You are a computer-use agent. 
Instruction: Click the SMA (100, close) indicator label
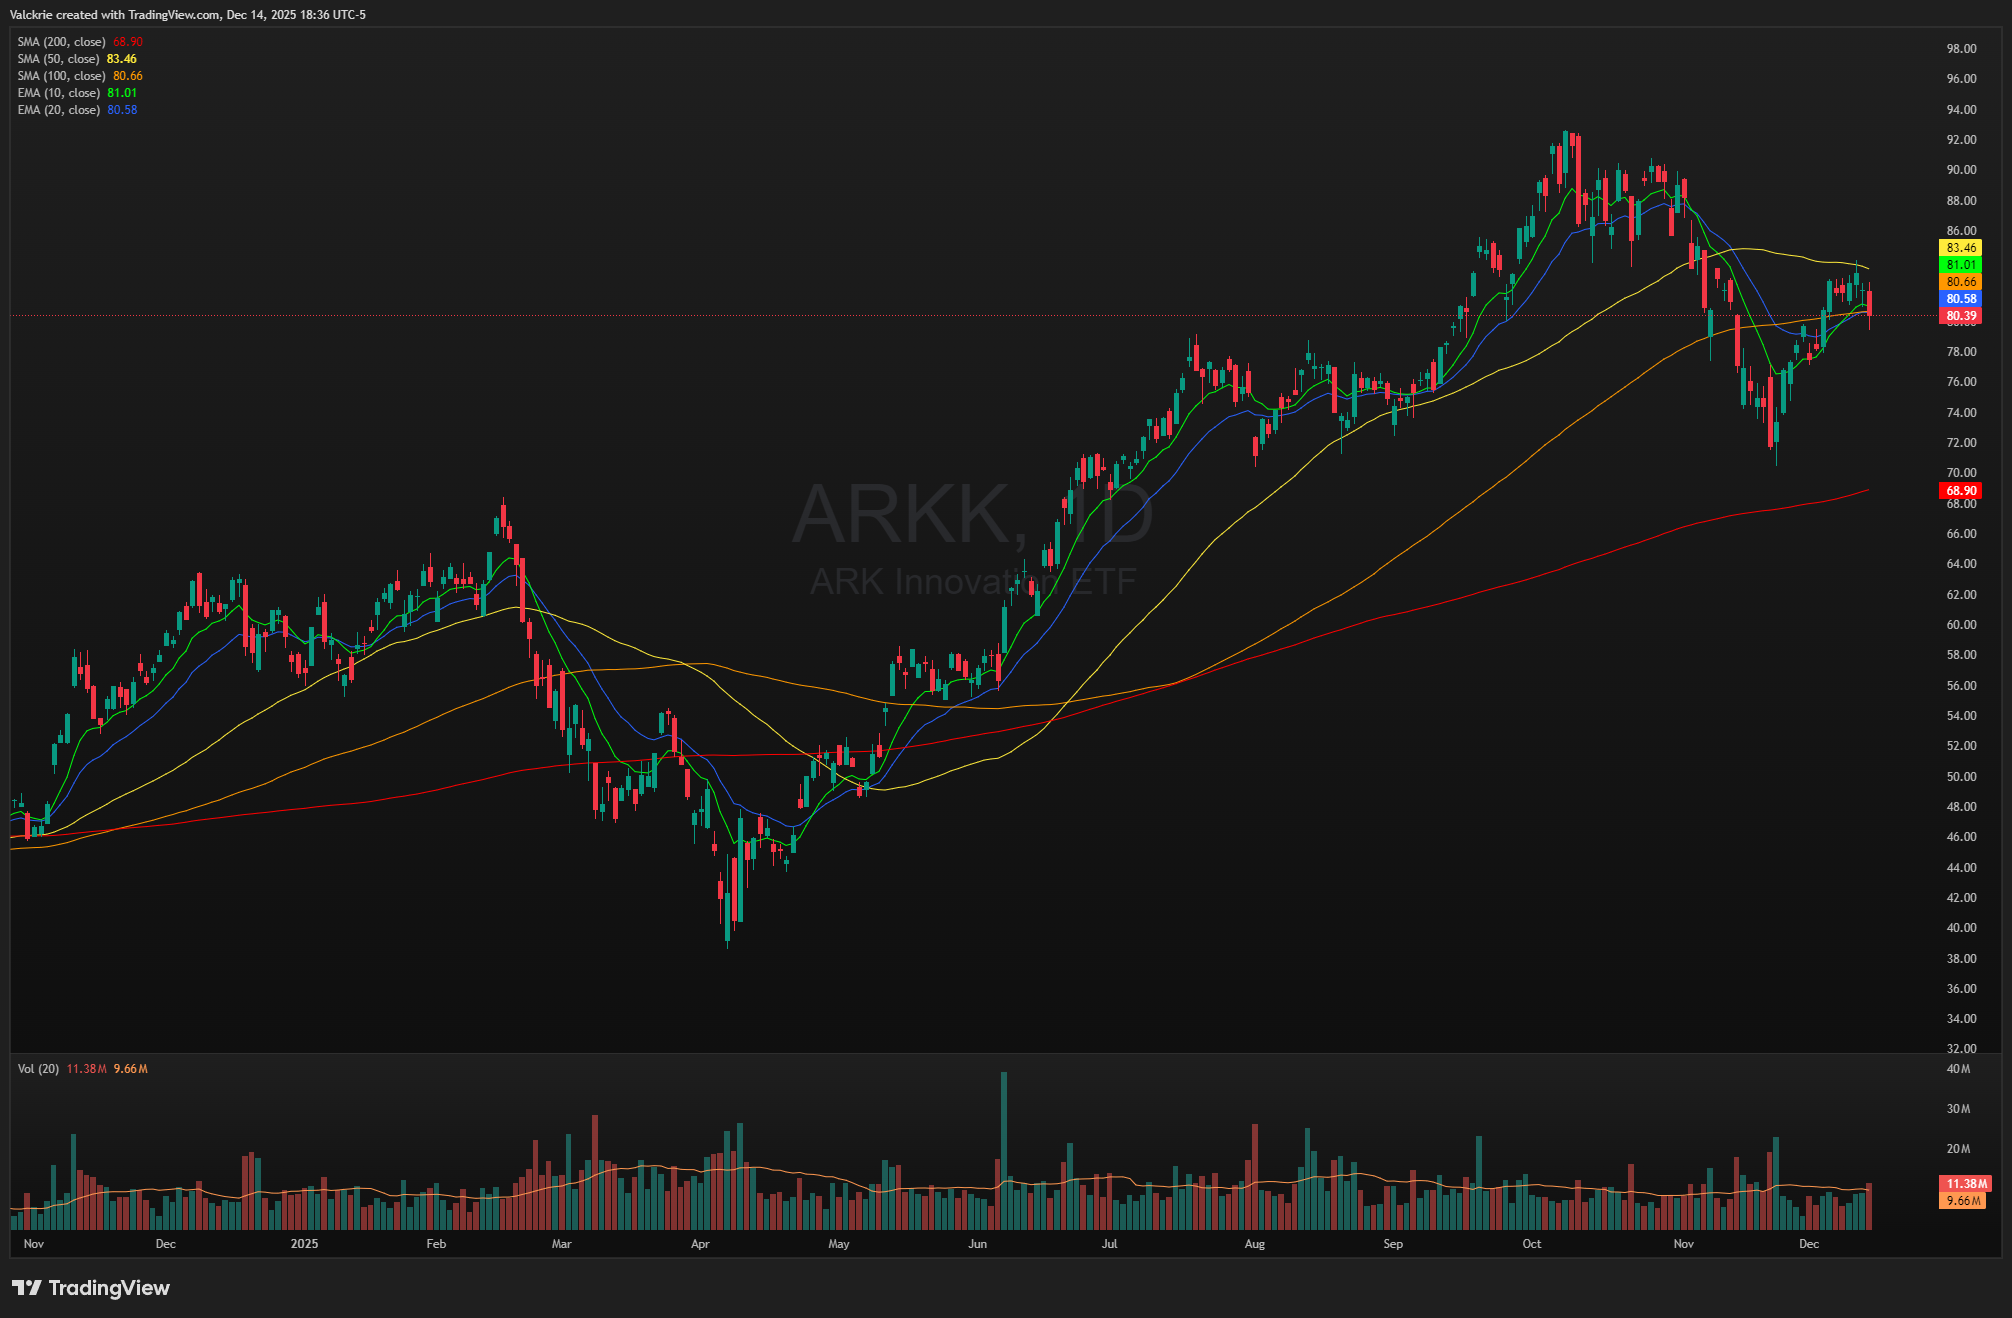pos(61,76)
